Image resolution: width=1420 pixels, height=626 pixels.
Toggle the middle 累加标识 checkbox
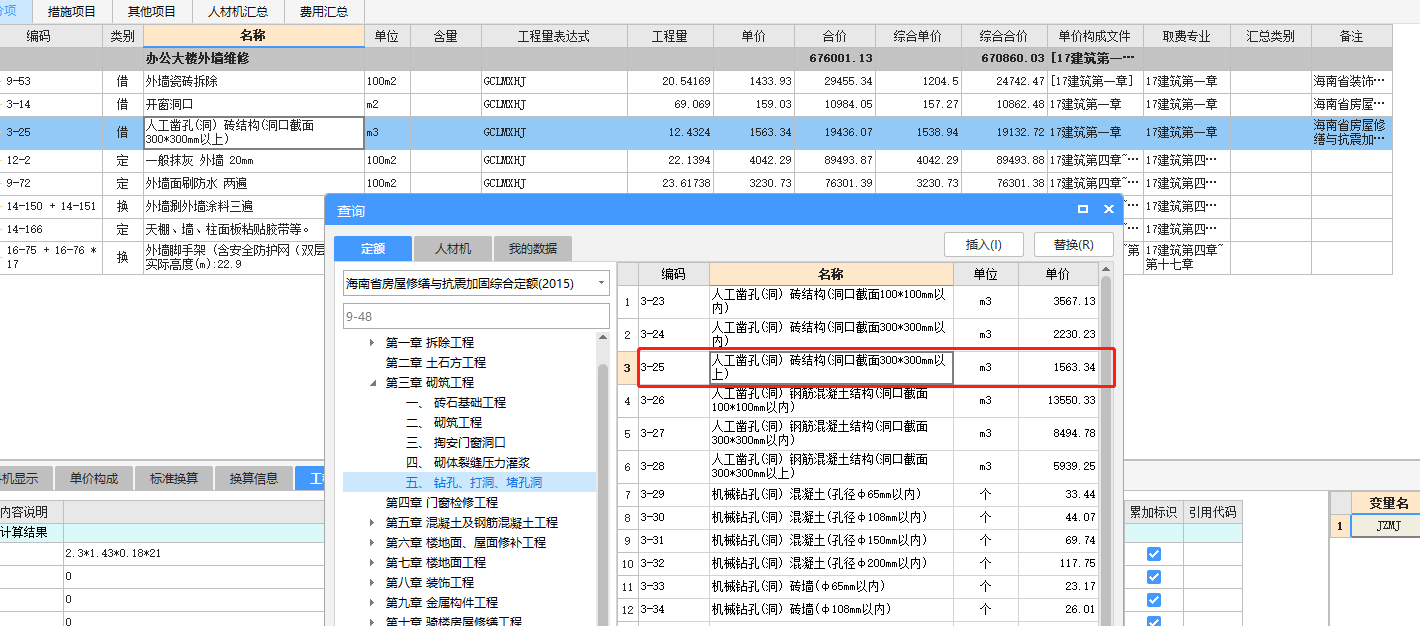pyautogui.click(x=1153, y=577)
